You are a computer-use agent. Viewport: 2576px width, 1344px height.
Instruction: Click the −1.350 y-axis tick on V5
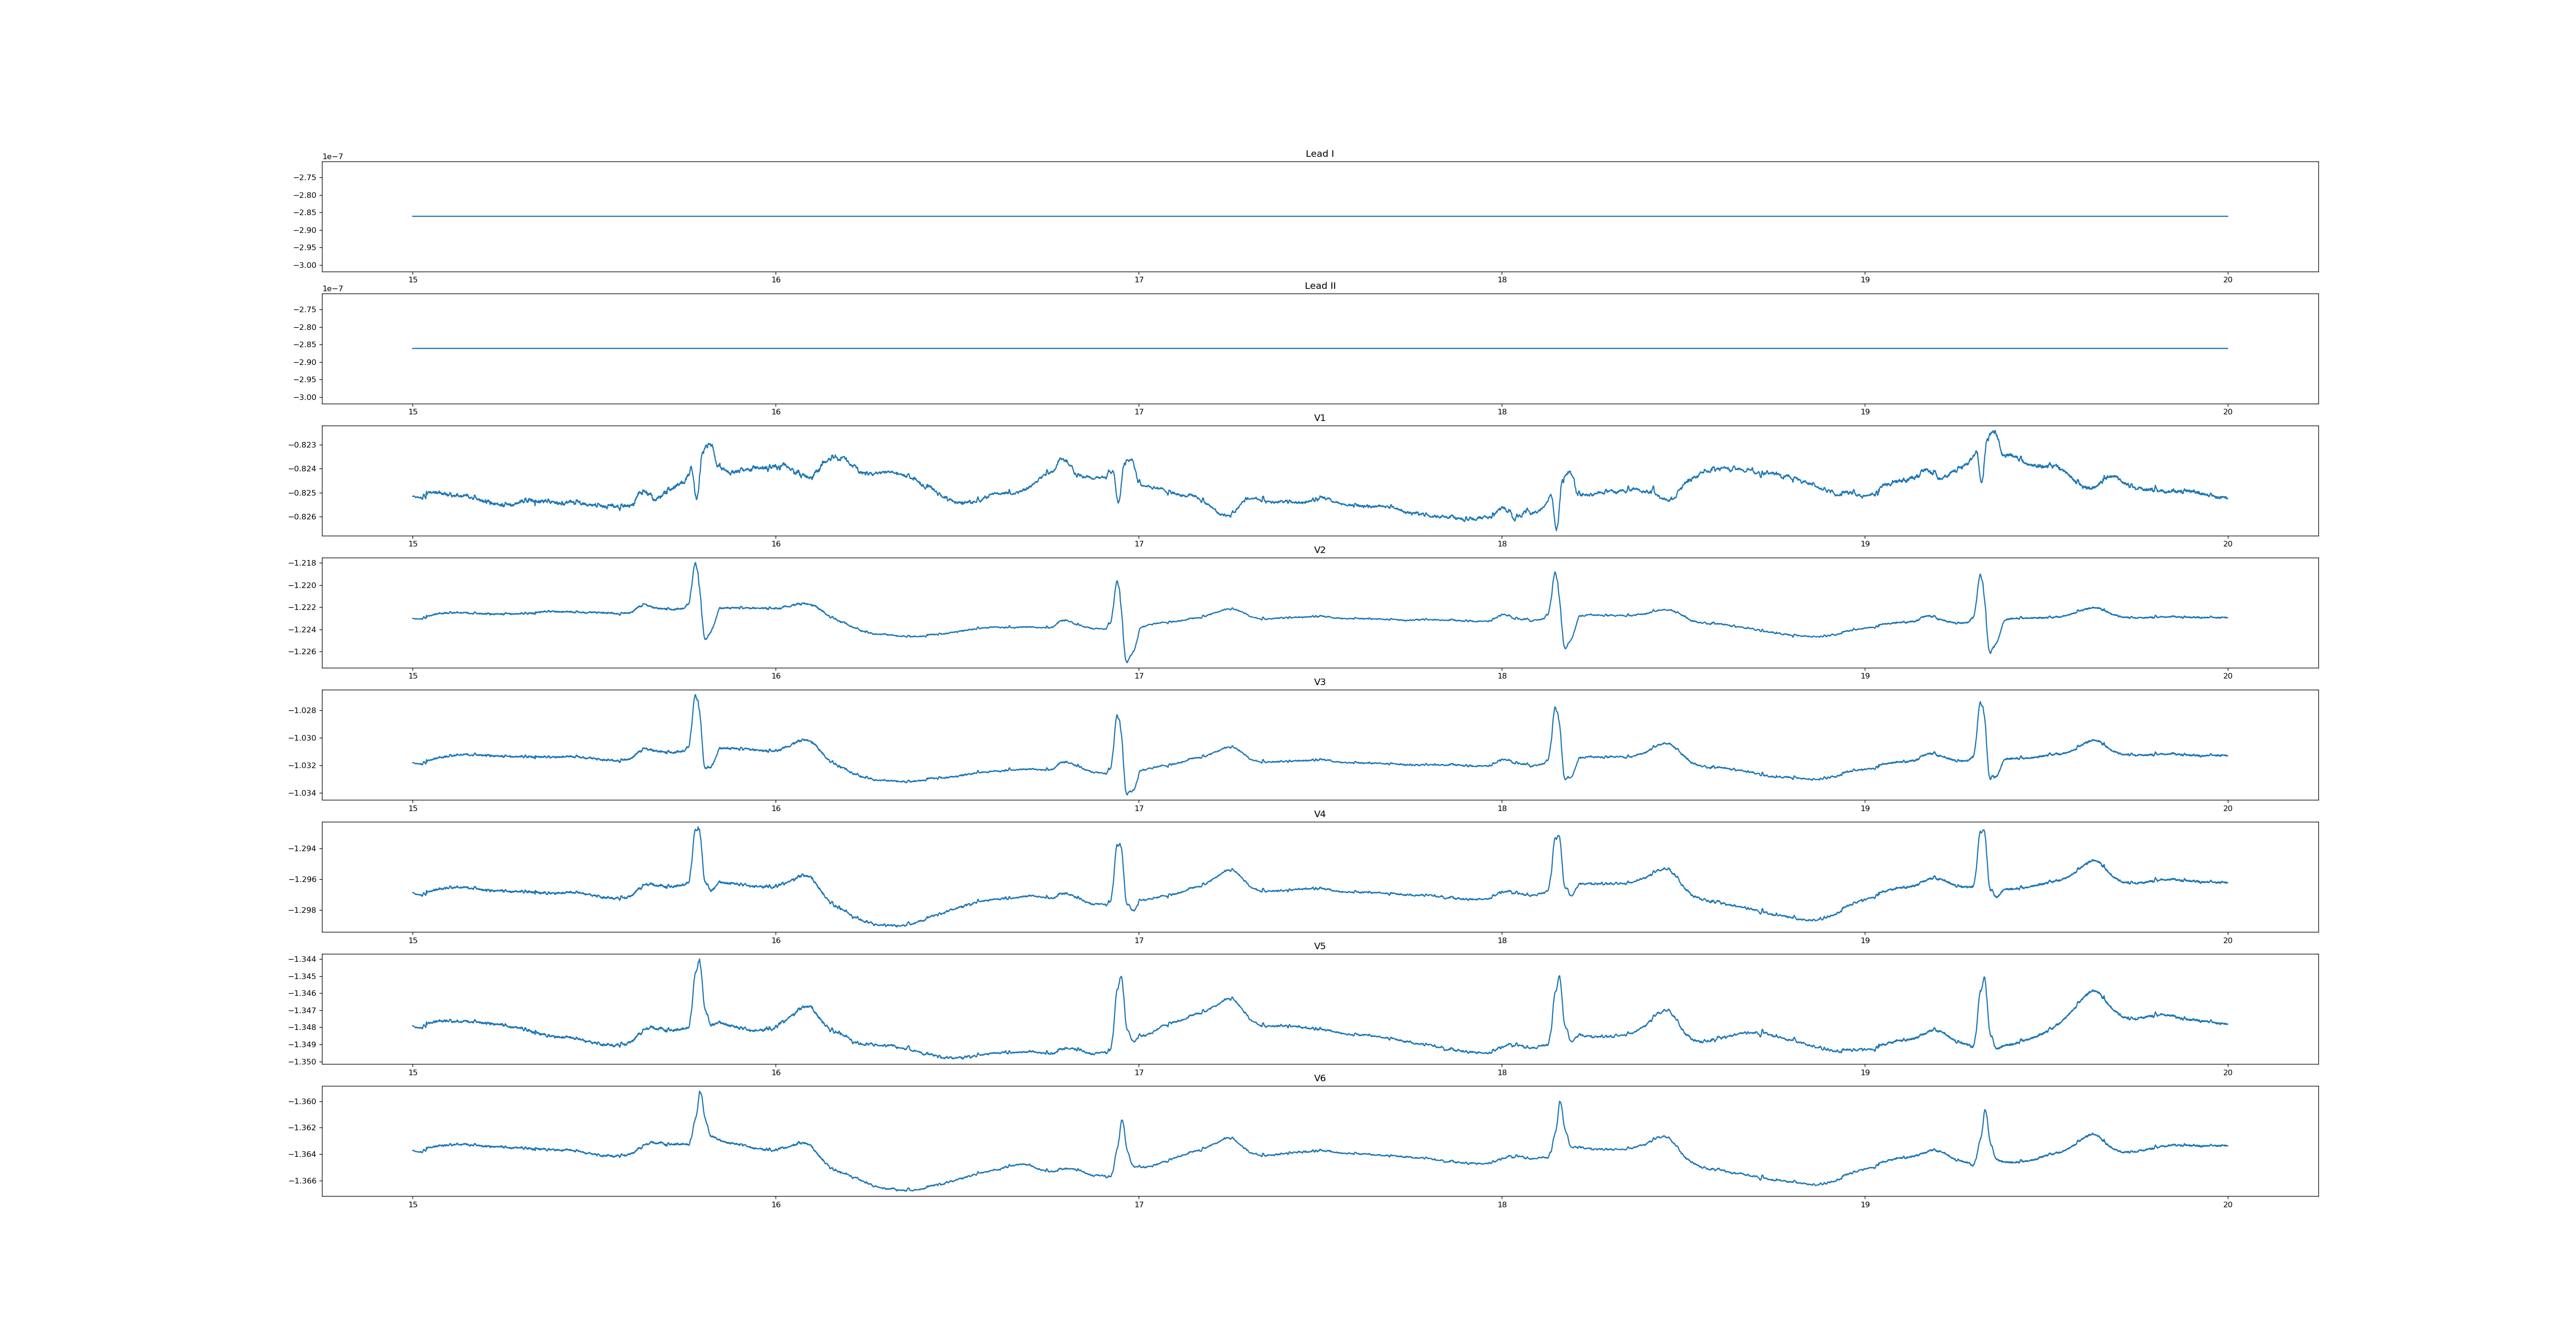point(303,1062)
